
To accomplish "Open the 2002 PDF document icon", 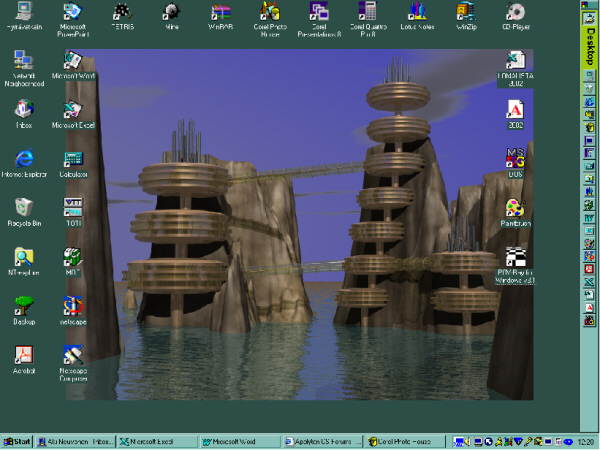I will point(515,114).
